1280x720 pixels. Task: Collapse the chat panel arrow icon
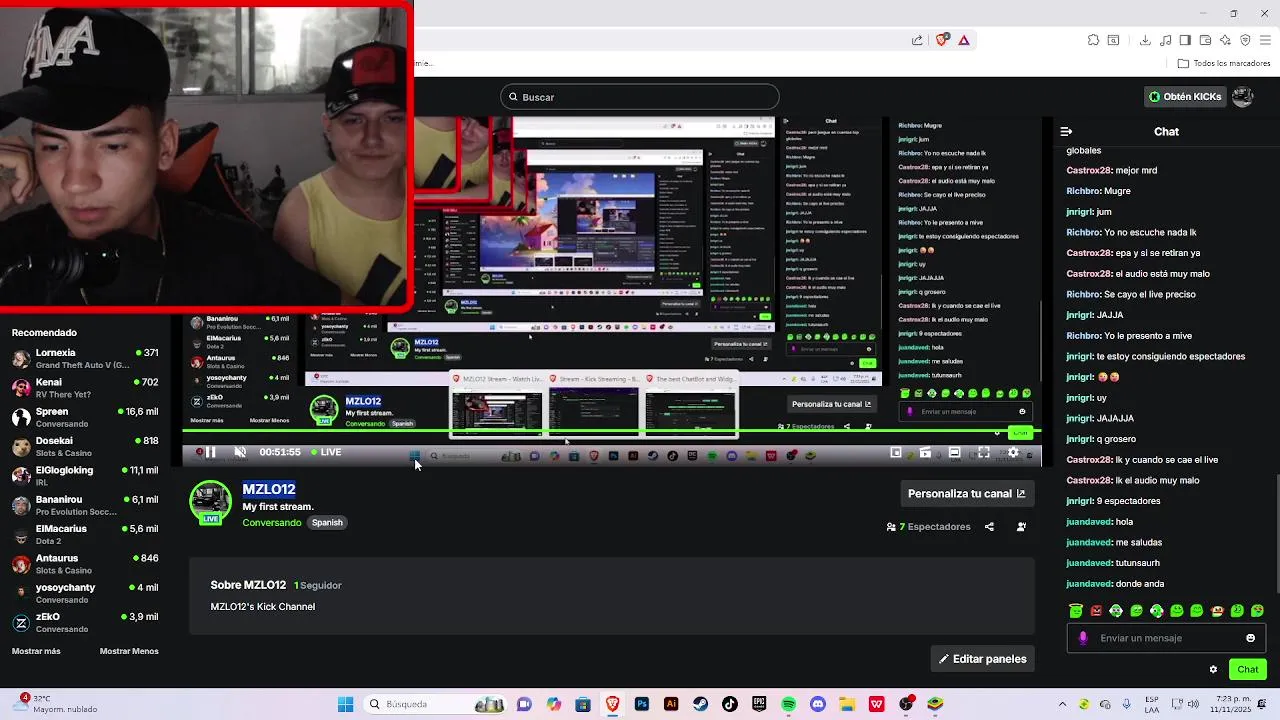click(x=1066, y=131)
